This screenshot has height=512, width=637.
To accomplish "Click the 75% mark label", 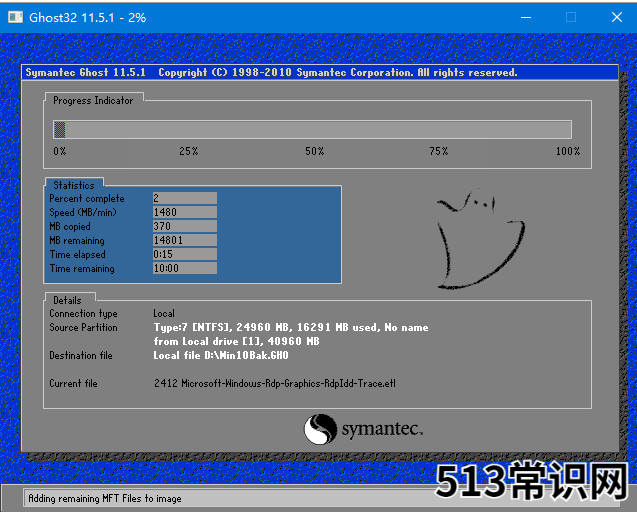I will point(439,151).
